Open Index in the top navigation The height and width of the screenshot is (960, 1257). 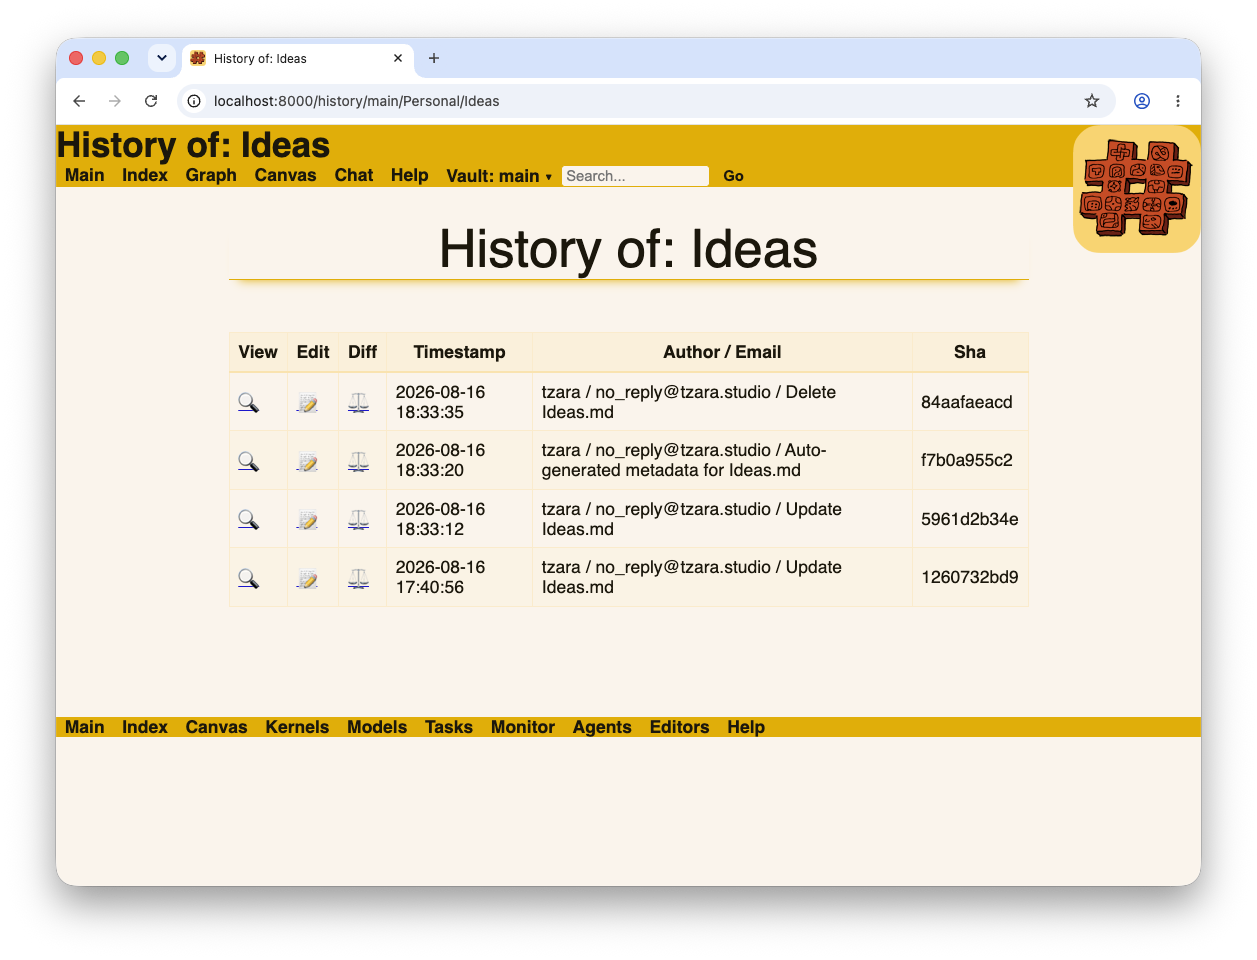(145, 175)
